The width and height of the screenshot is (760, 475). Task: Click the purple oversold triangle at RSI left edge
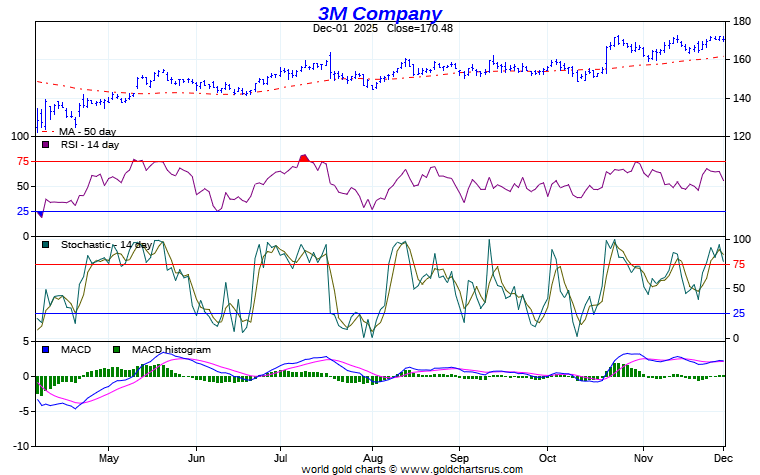(x=40, y=214)
